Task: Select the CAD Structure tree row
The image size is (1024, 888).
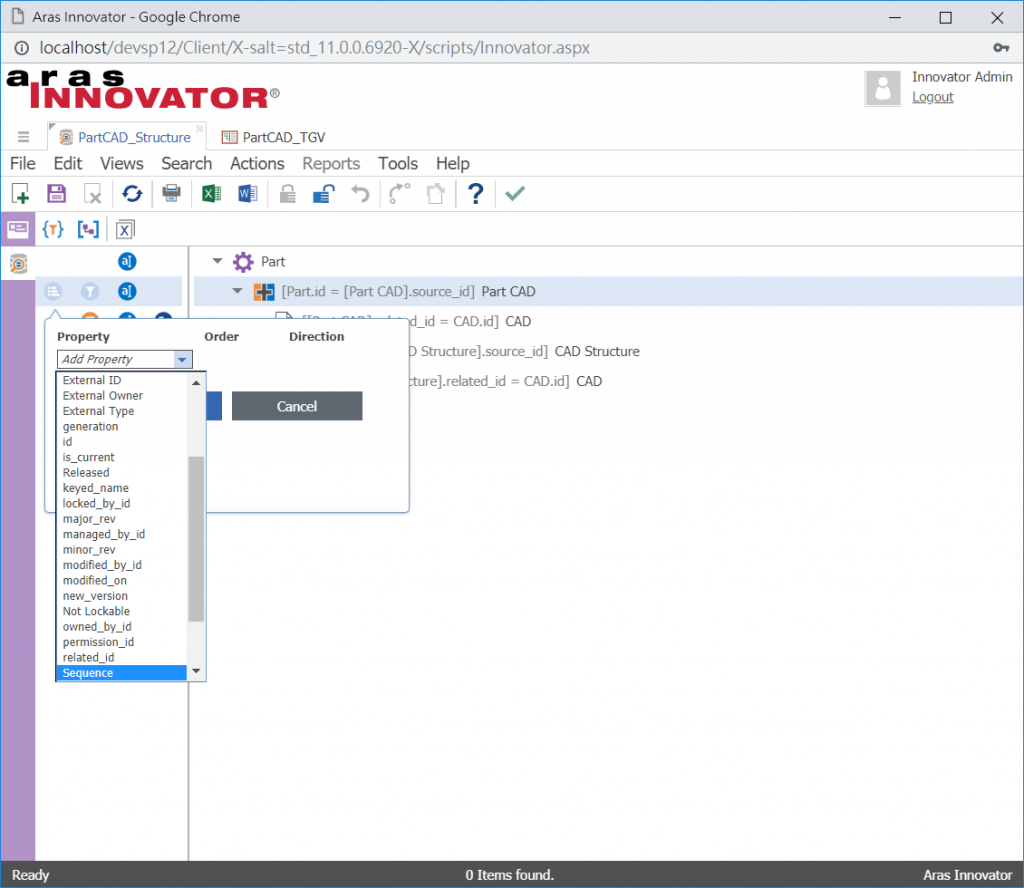Action: pyautogui.click(x=607, y=351)
